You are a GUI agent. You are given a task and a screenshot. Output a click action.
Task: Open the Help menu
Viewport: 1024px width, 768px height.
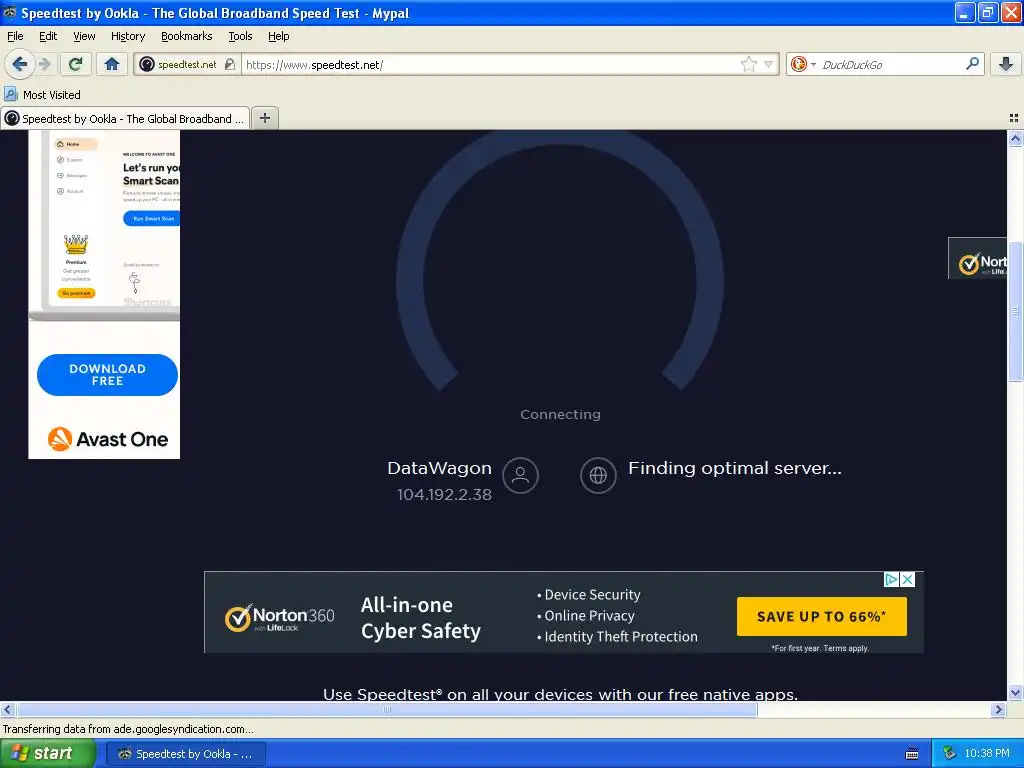coord(279,36)
